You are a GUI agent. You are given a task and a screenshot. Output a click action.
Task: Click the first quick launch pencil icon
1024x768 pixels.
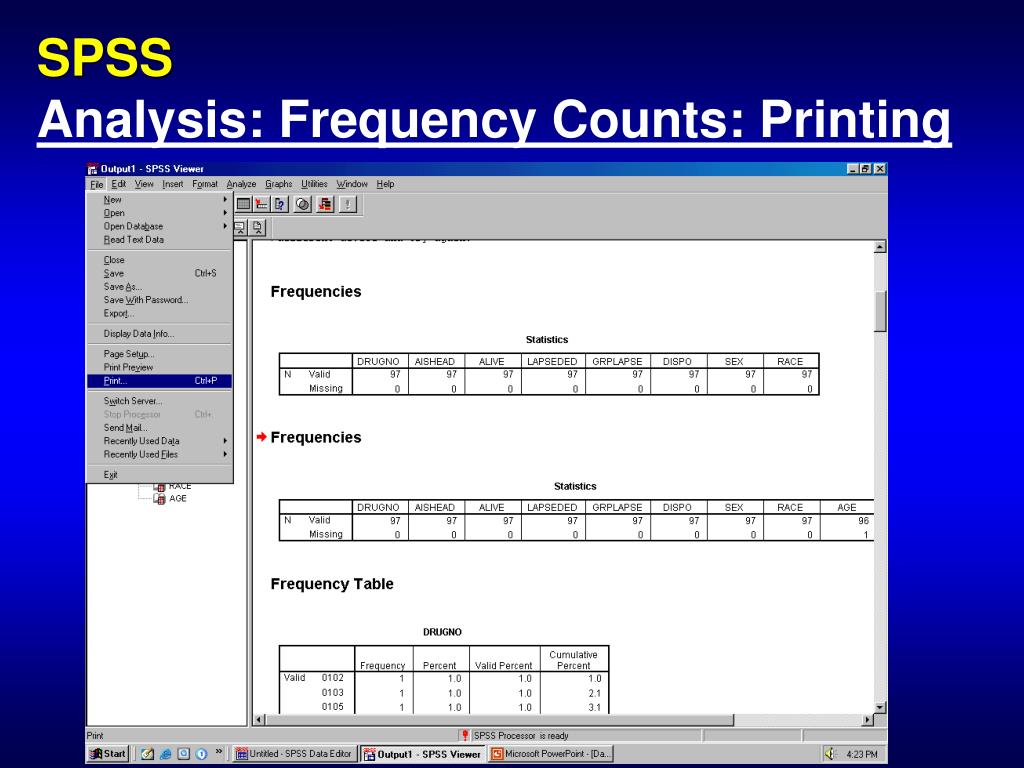148,754
